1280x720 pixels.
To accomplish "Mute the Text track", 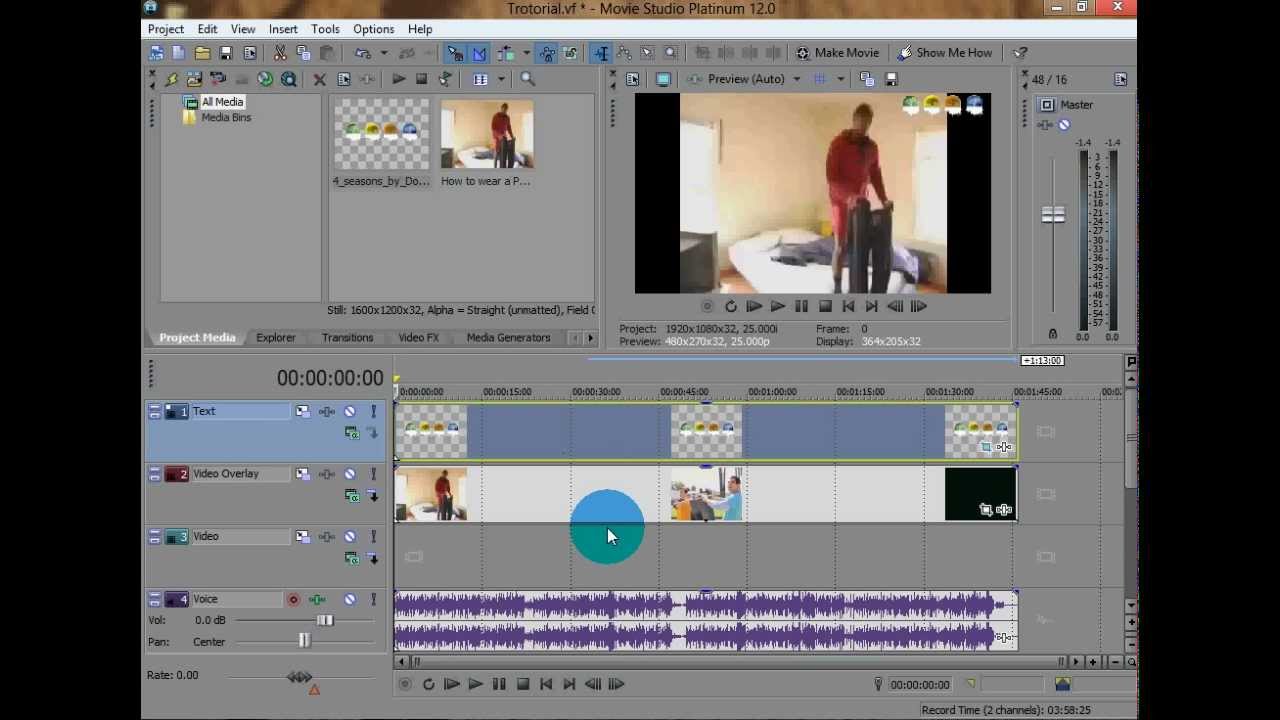I will 350,411.
